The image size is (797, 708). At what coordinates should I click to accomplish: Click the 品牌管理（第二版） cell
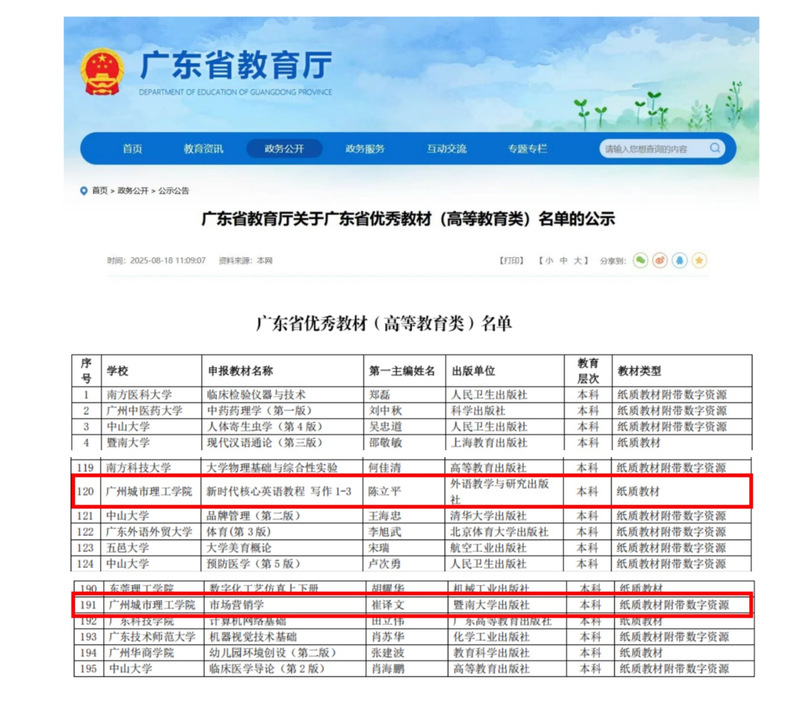coord(254,516)
